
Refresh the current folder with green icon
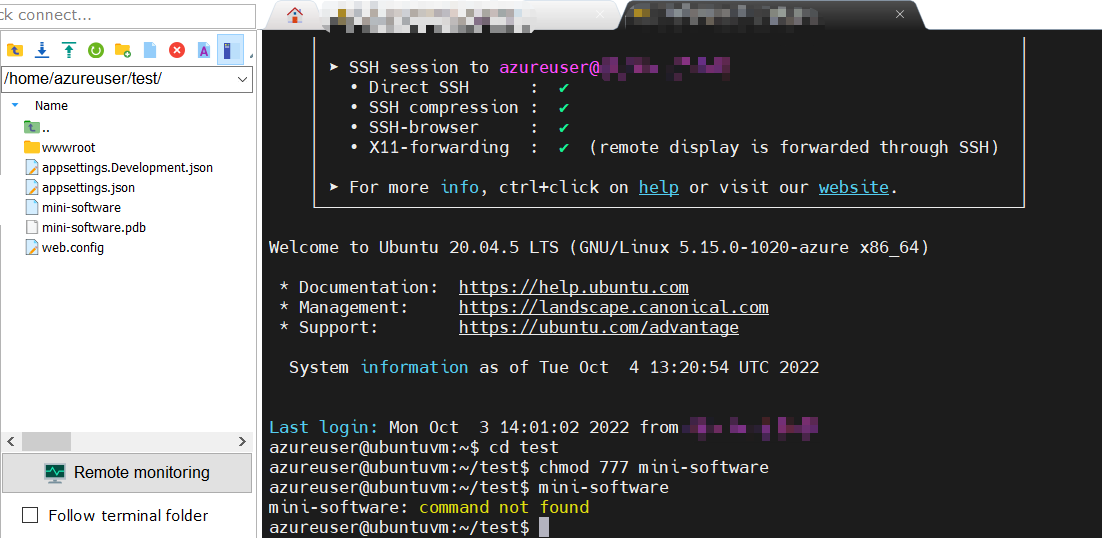point(96,50)
